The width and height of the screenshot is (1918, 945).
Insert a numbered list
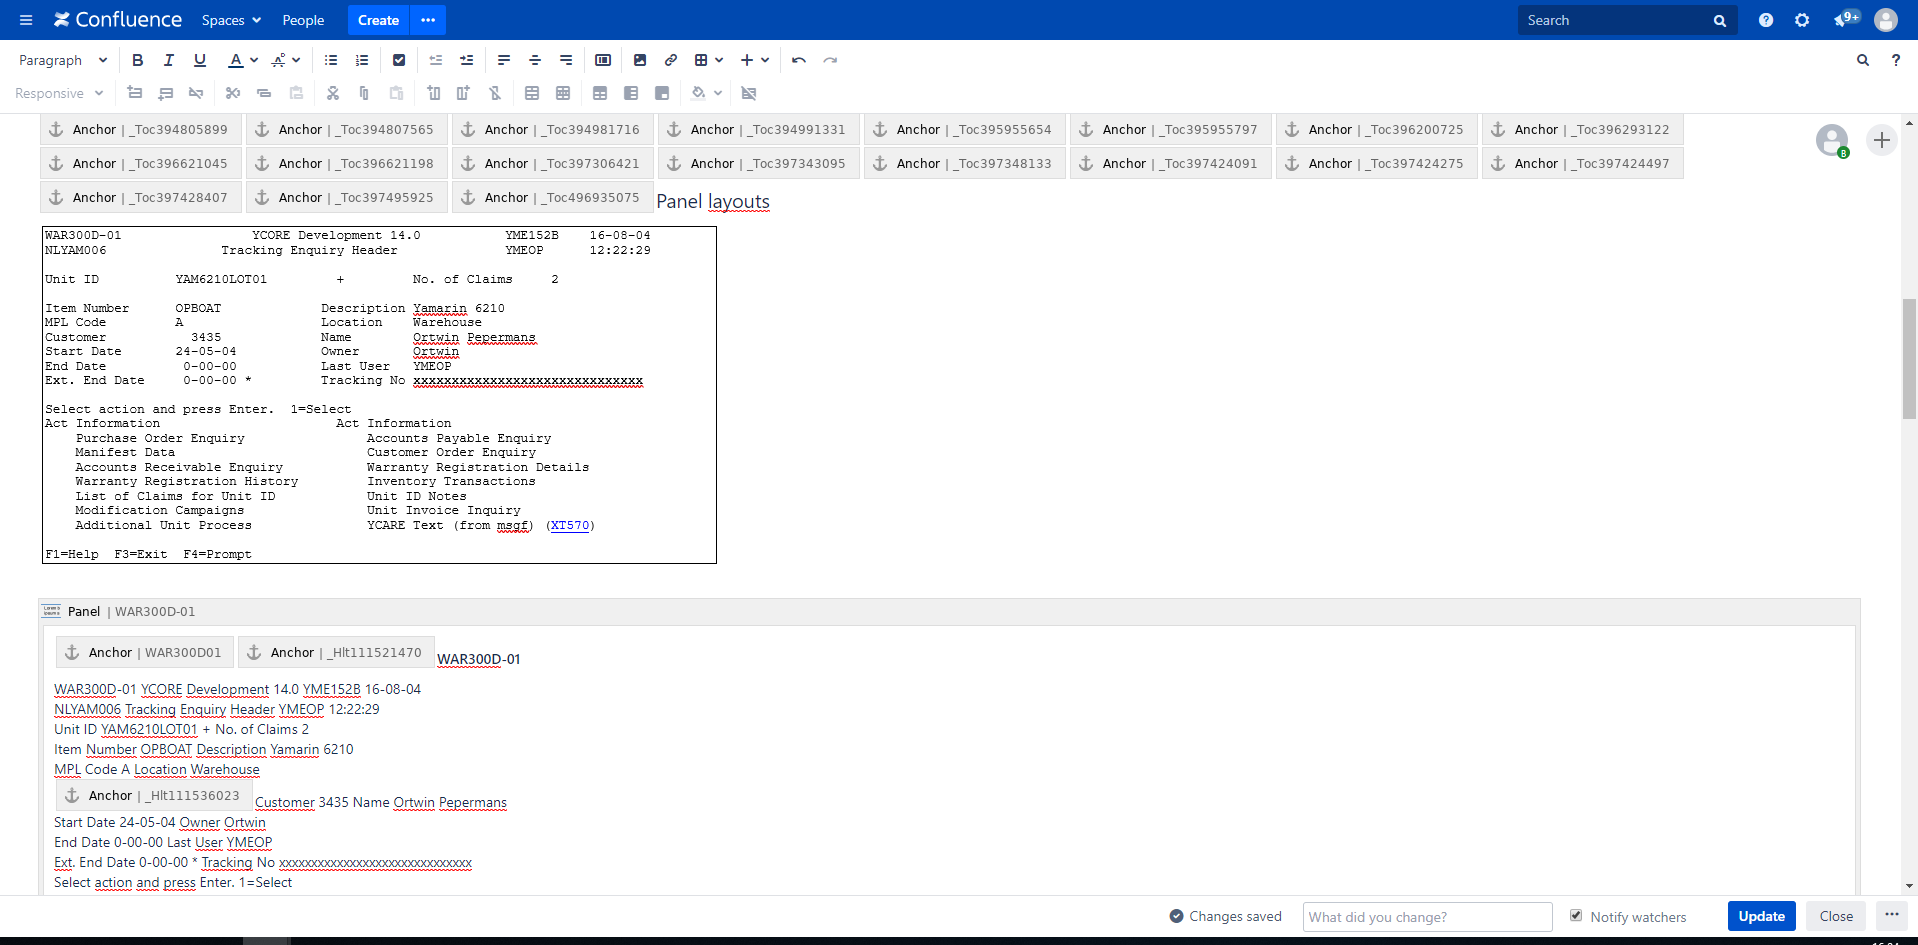tap(362, 60)
